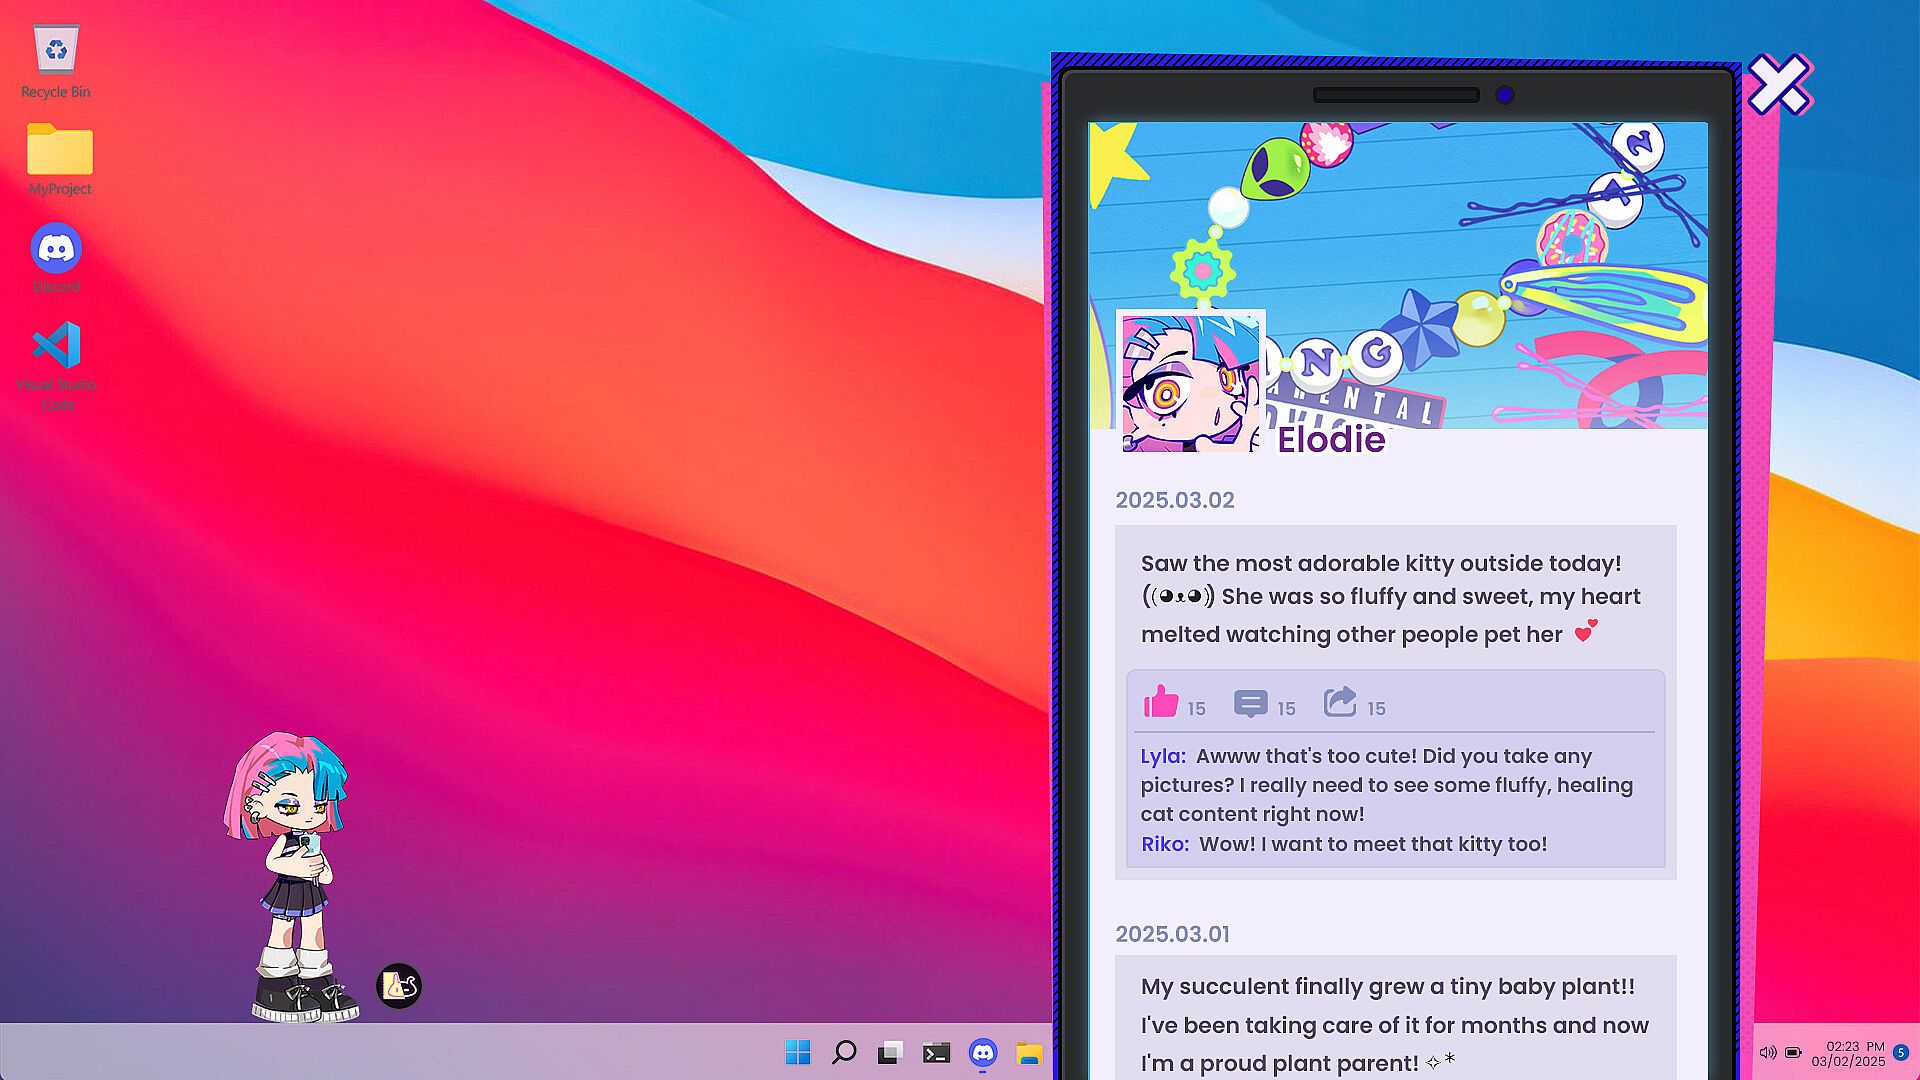Click Elodie's profile avatar picture

point(1190,382)
